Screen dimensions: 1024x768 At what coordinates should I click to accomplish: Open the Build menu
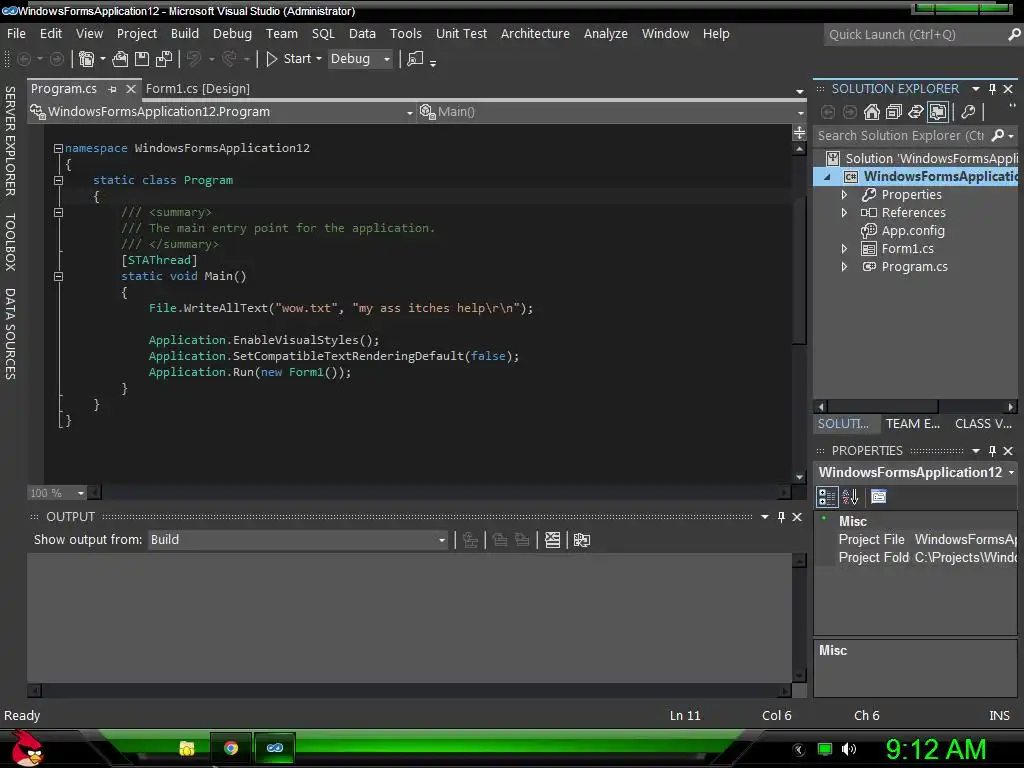tap(185, 33)
